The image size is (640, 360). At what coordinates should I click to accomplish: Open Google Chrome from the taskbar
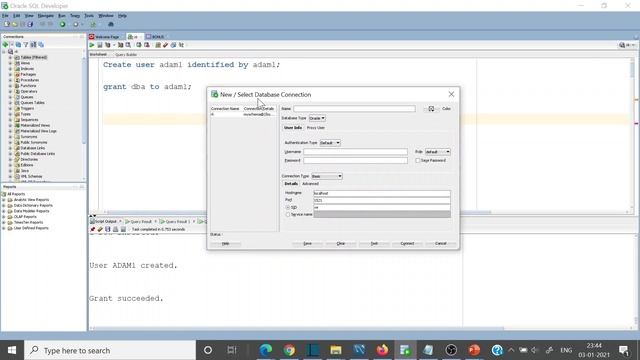pyautogui.click(x=289, y=350)
